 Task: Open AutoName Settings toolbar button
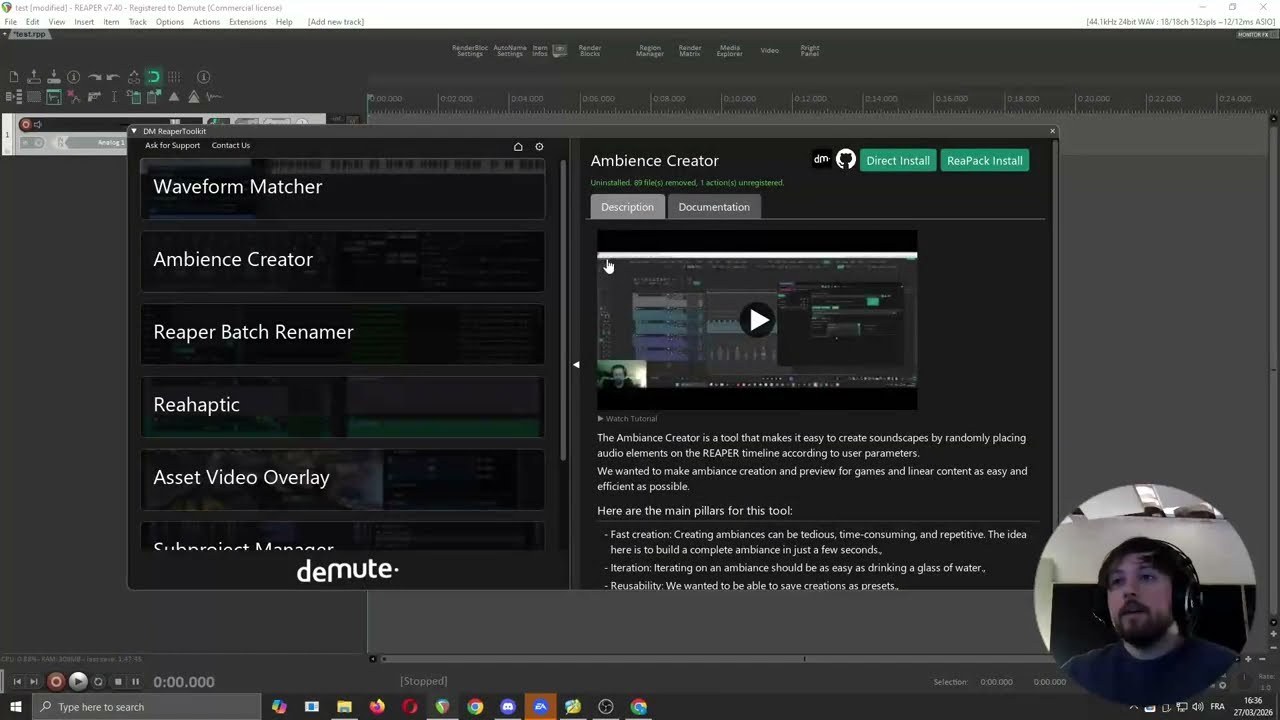510,50
